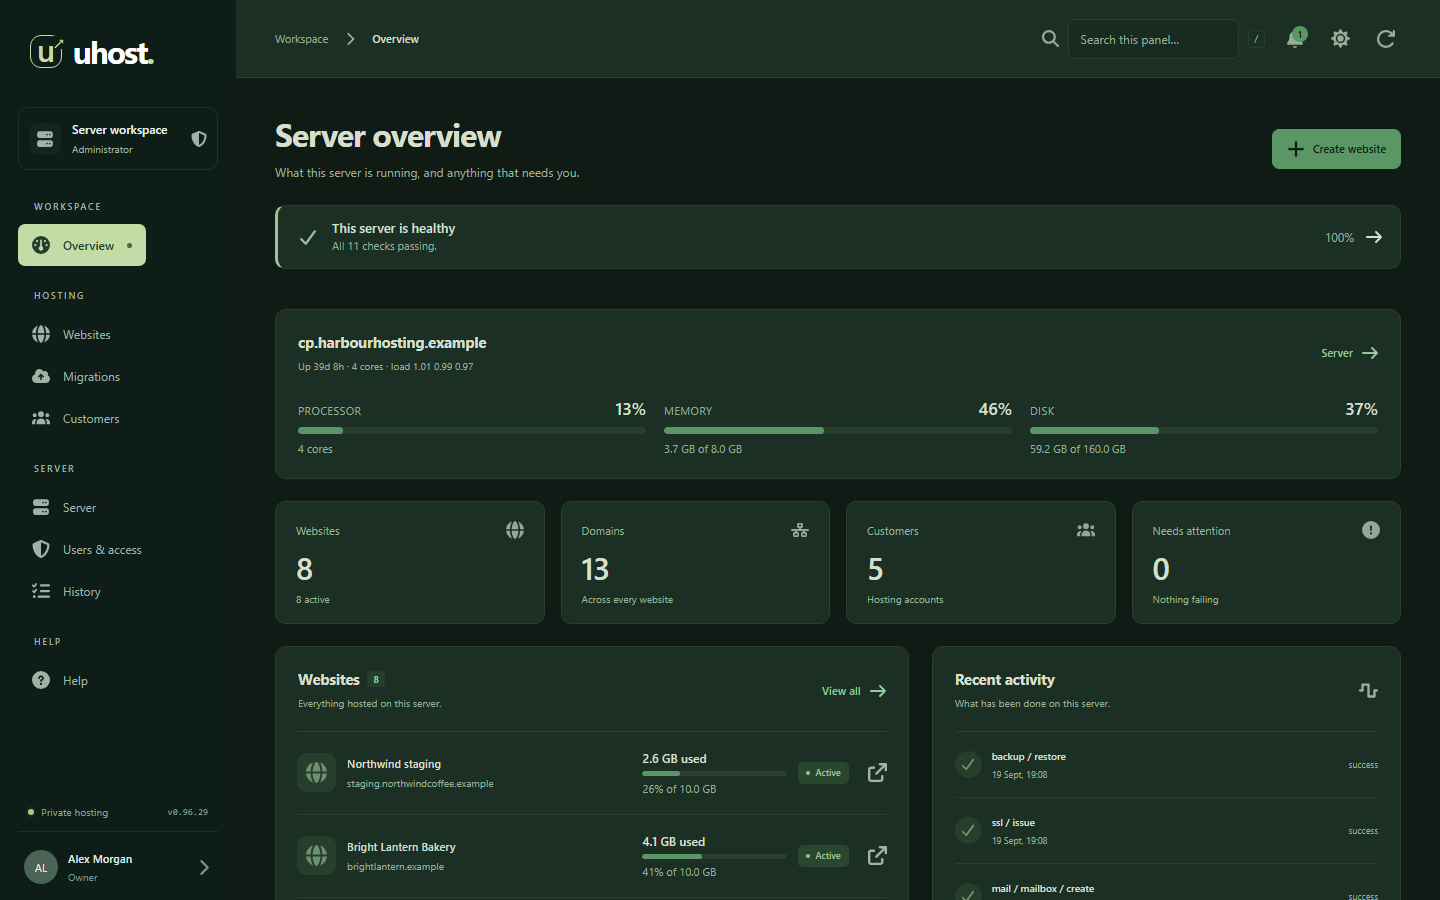Open notifications bell
The width and height of the screenshot is (1440, 900).
[x=1295, y=39]
